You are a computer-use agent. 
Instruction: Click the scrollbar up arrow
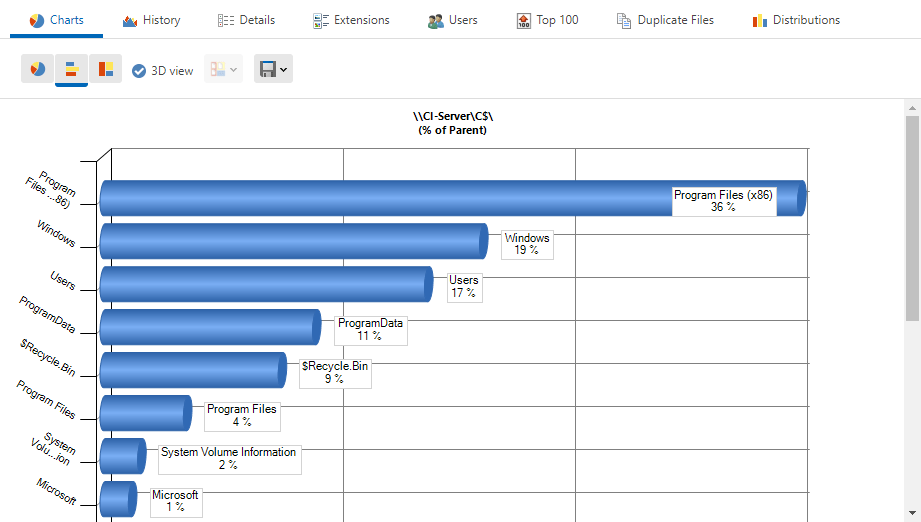pyautogui.click(x=912, y=107)
